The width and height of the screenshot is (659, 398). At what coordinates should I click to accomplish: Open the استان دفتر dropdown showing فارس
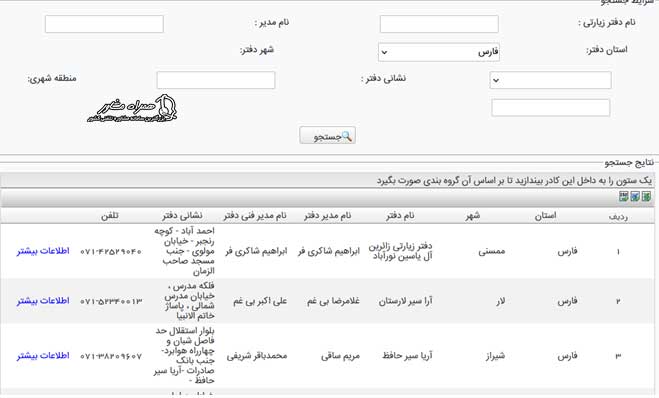pyautogui.click(x=439, y=52)
